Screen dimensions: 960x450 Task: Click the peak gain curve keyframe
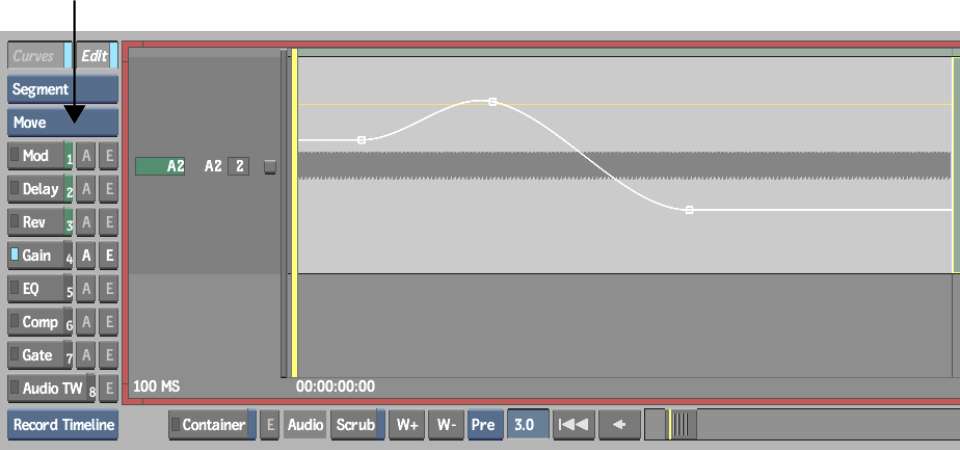coord(492,102)
